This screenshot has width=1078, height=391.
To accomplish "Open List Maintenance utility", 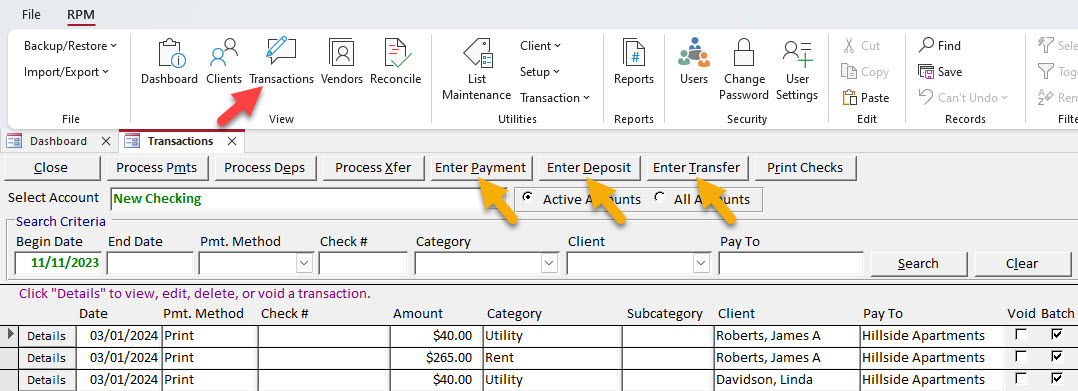I will pos(476,70).
